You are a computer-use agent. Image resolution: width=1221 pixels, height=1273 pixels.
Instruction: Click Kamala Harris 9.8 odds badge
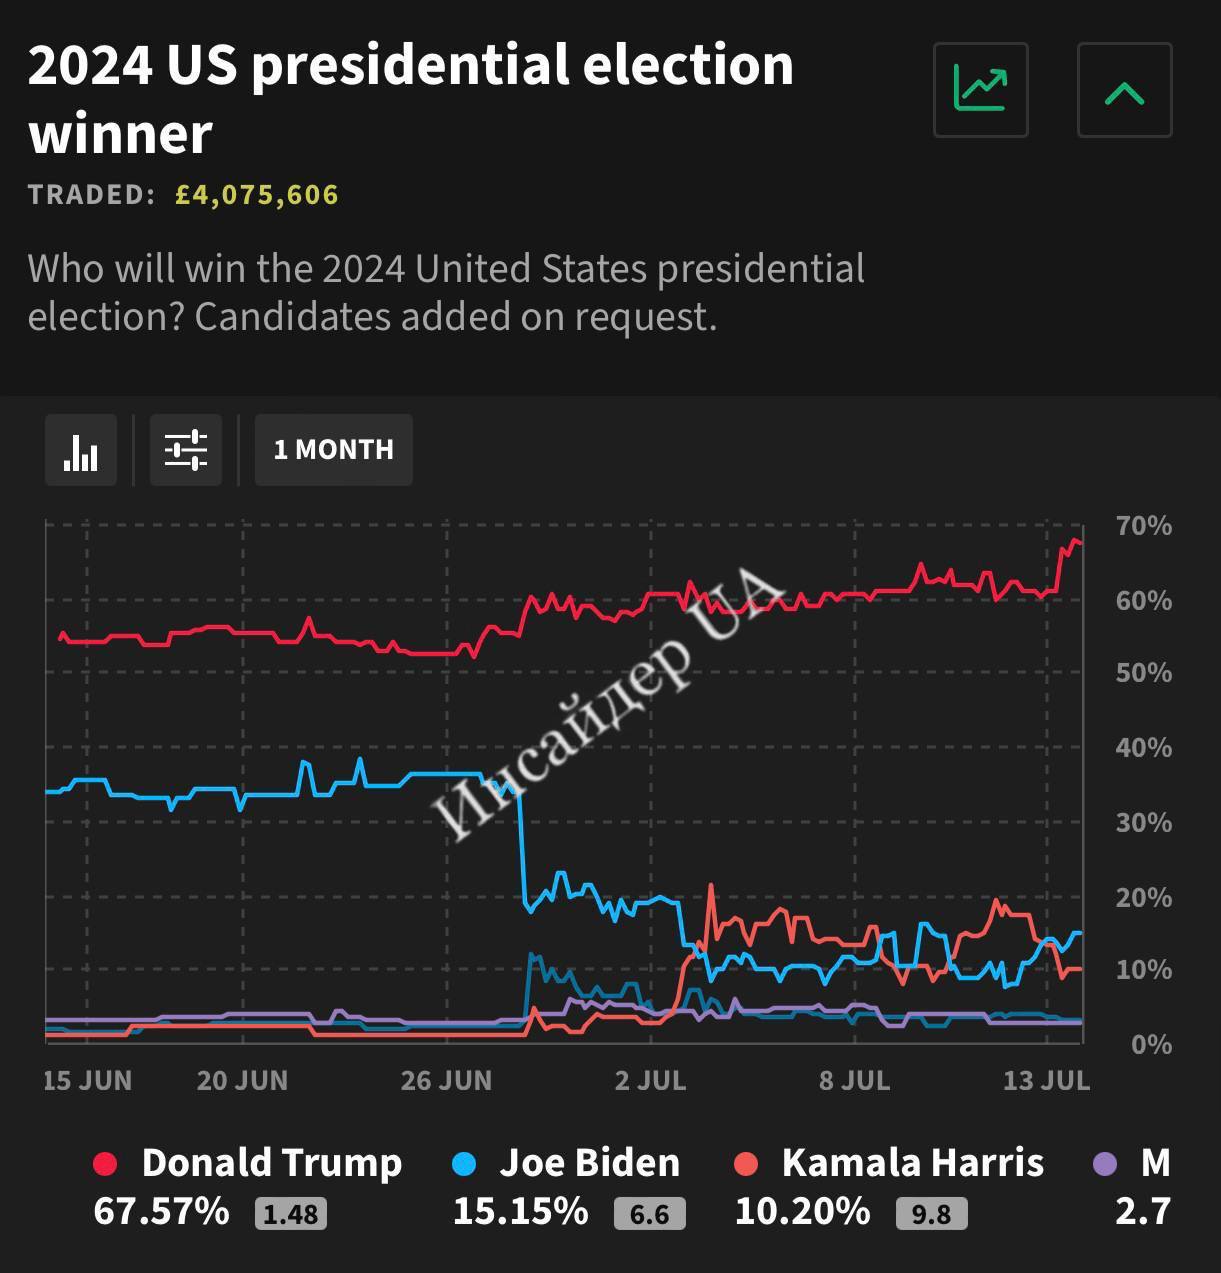(931, 1214)
